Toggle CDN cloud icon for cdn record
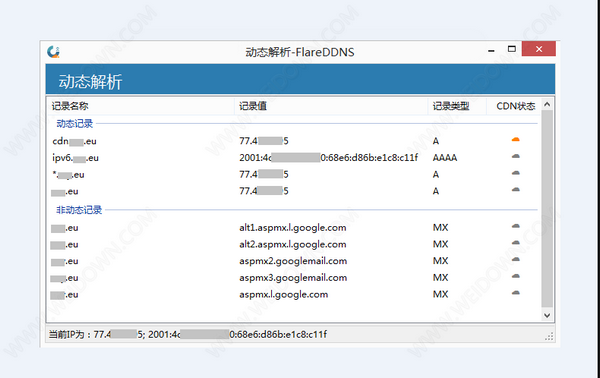The width and height of the screenshot is (600, 378). 515,140
